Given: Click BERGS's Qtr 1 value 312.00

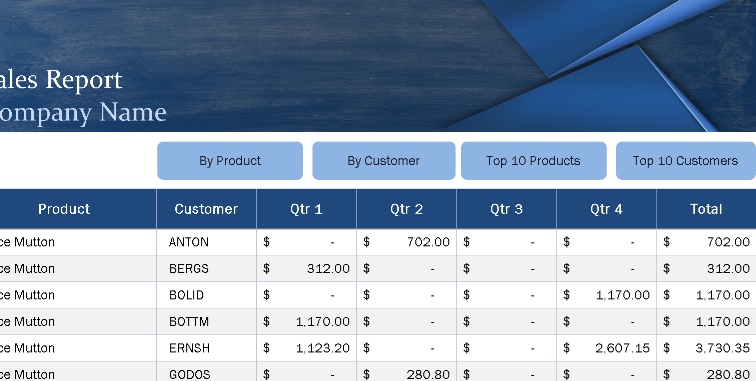Looking at the screenshot, I should click(x=306, y=269).
